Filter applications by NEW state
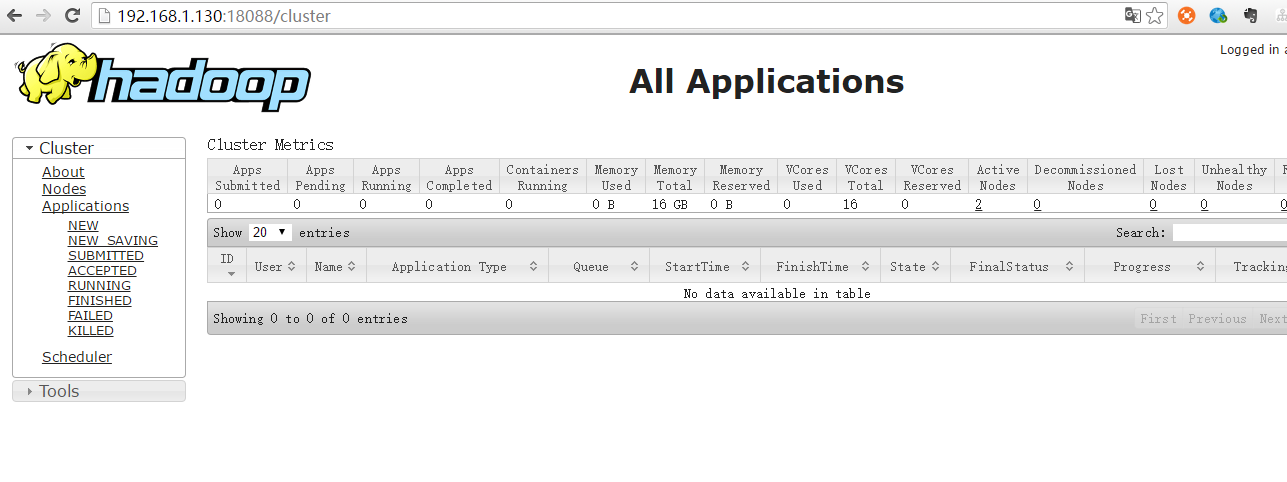 pyautogui.click(x=83, y=226)
